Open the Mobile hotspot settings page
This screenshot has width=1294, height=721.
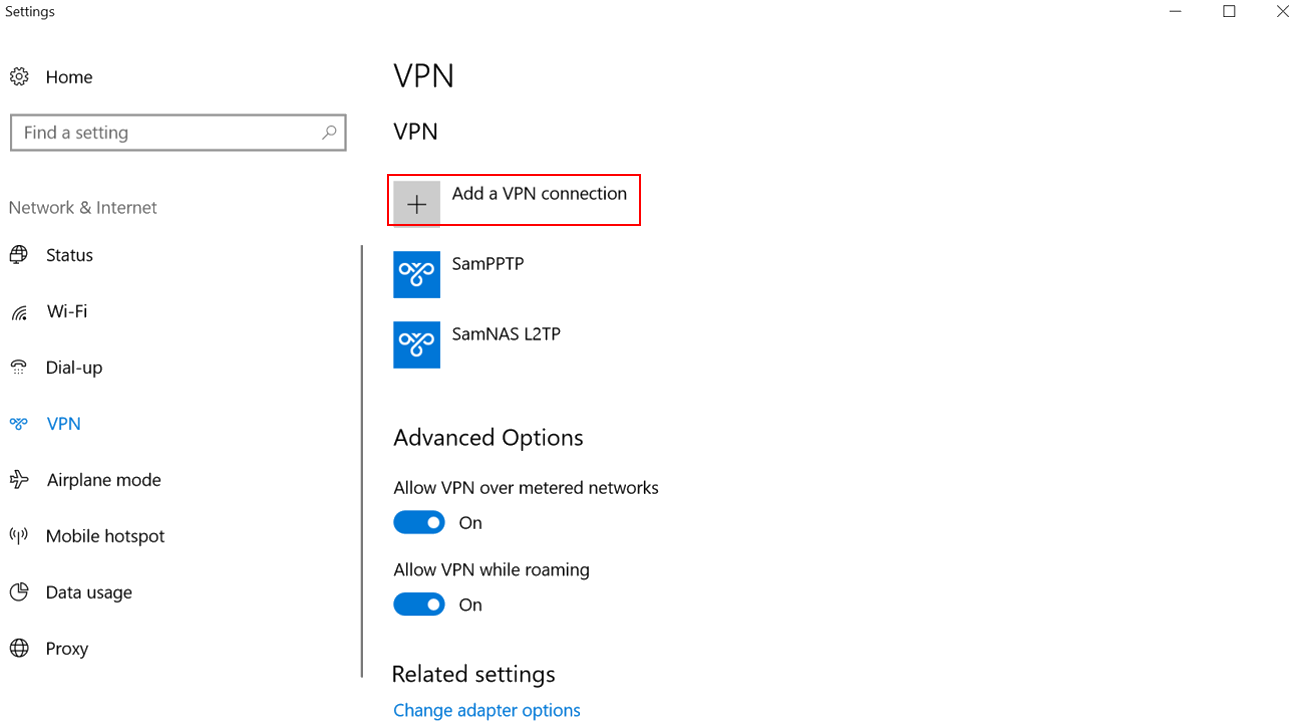click(x=105, y=536)
